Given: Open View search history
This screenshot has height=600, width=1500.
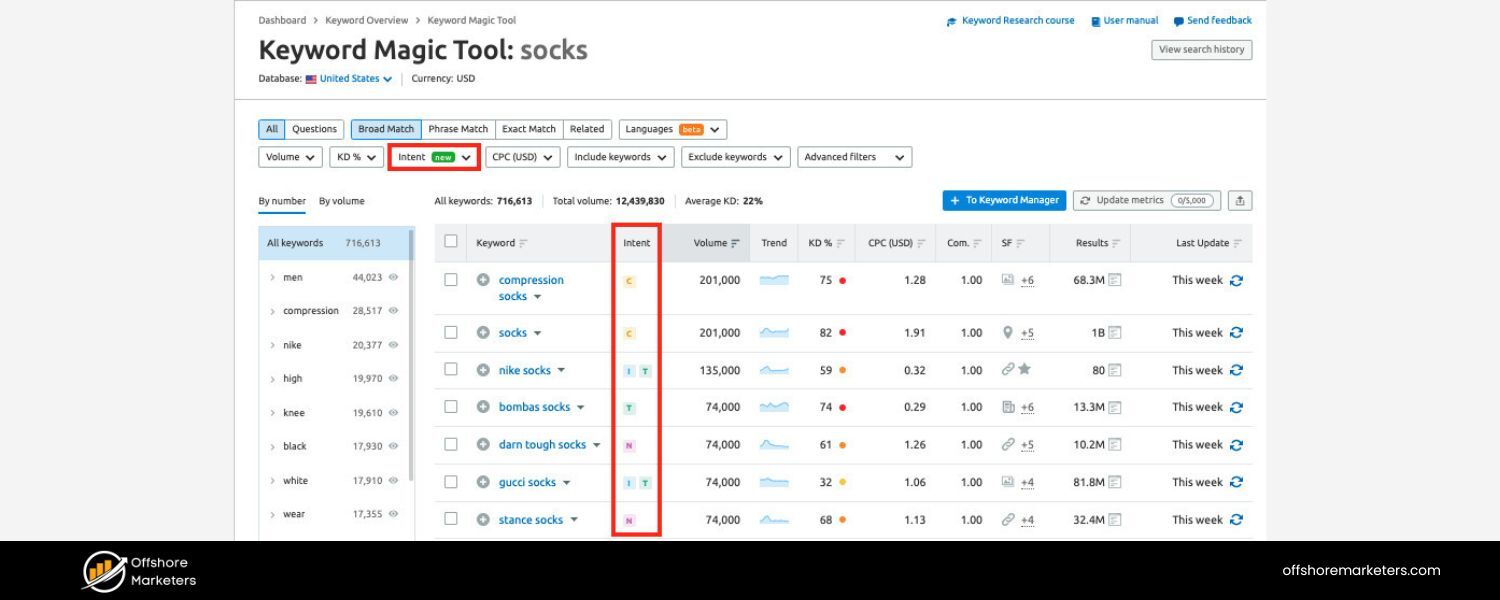Looking at the screenshot, I should click(x=1201, y=49).
